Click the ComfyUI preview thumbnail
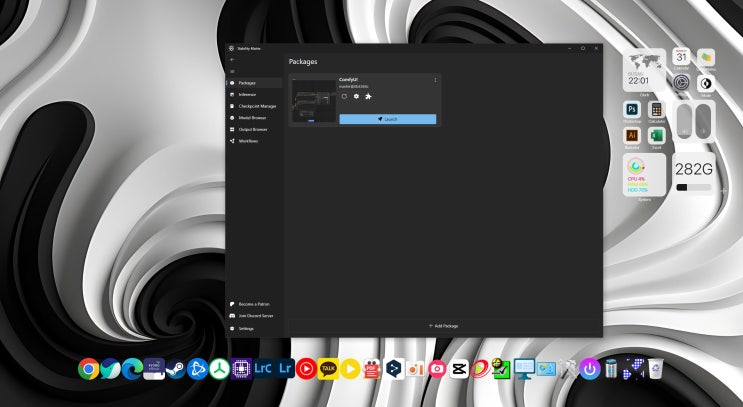 [x=314, y=101]
